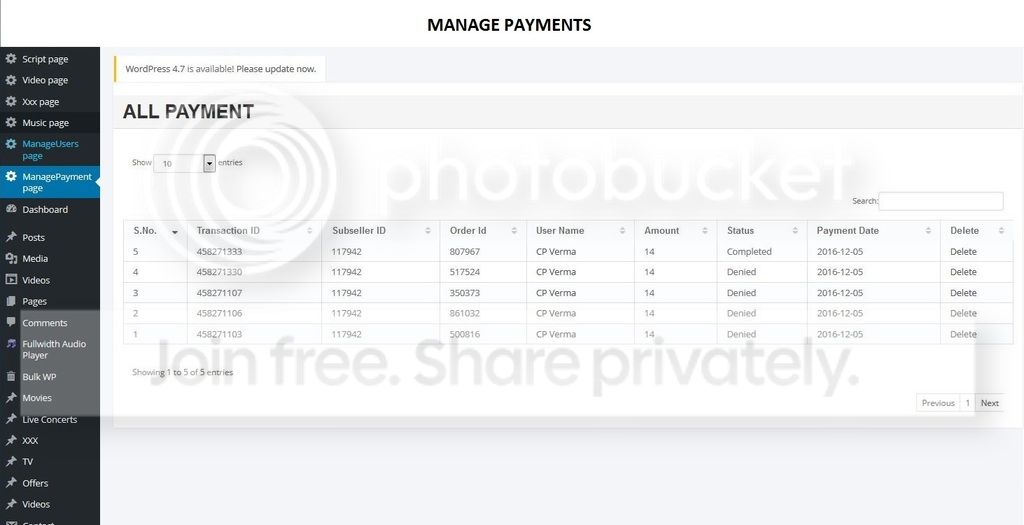Click the Fullwidth Audio Player music icon
This screenshot has width=1024, height=525.
[10, 343]
